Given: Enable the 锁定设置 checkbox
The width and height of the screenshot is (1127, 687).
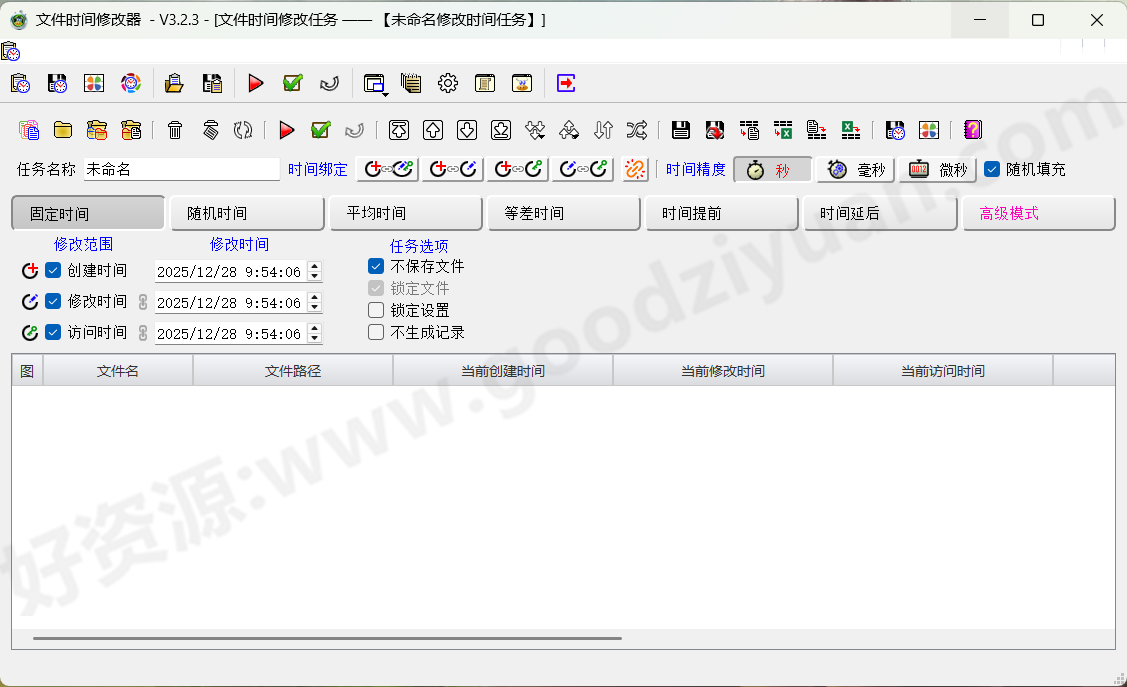Looking at the screenshot, I should [x=376, y=310].
